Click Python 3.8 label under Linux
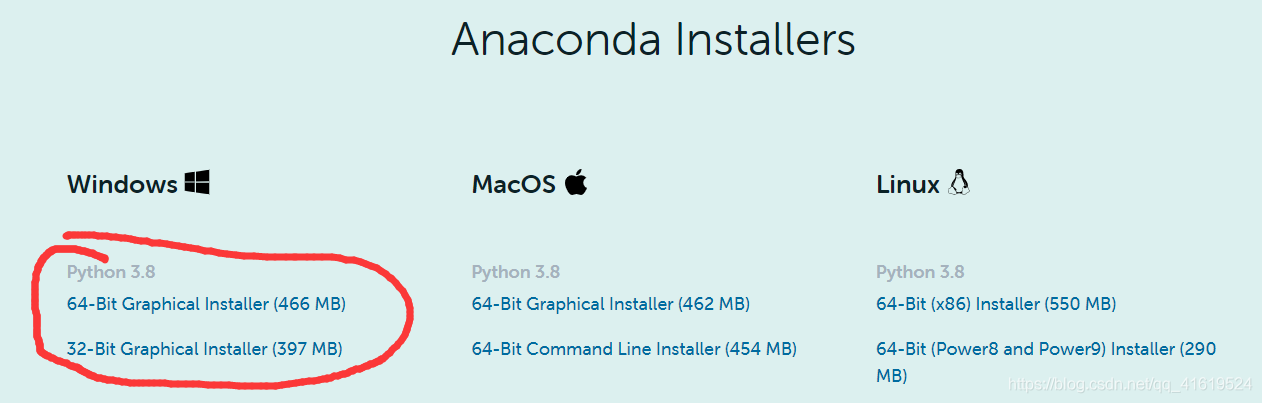The image size is (1262, 403). pos(920,272)
